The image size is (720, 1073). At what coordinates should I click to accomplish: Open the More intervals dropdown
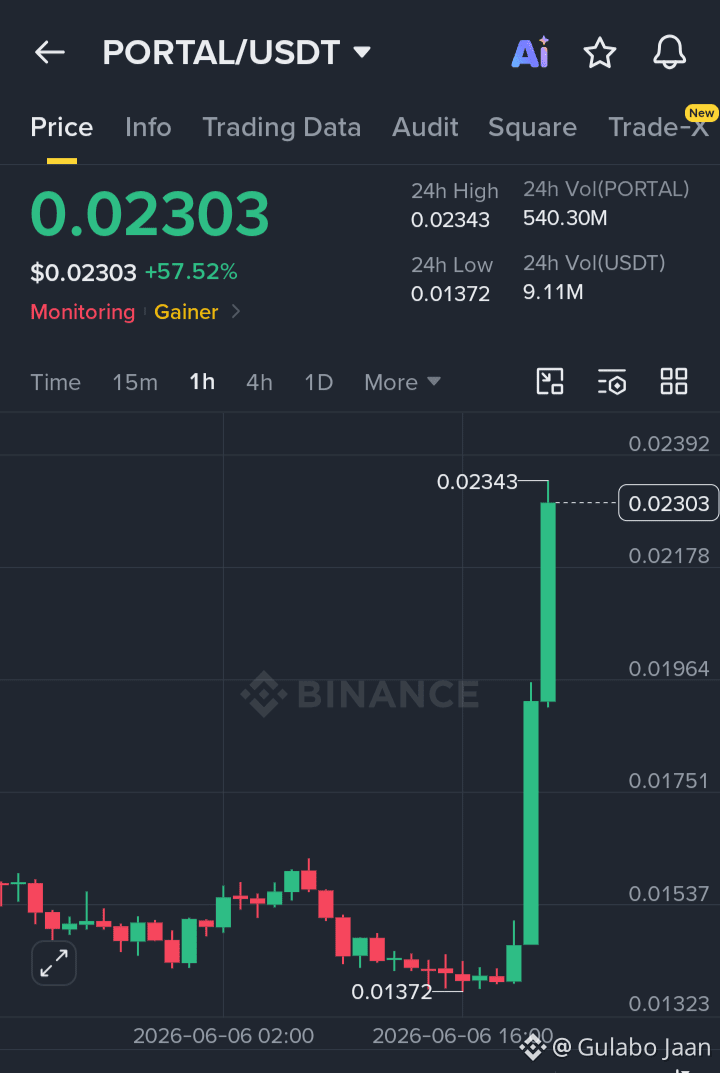tap(402, 382)
